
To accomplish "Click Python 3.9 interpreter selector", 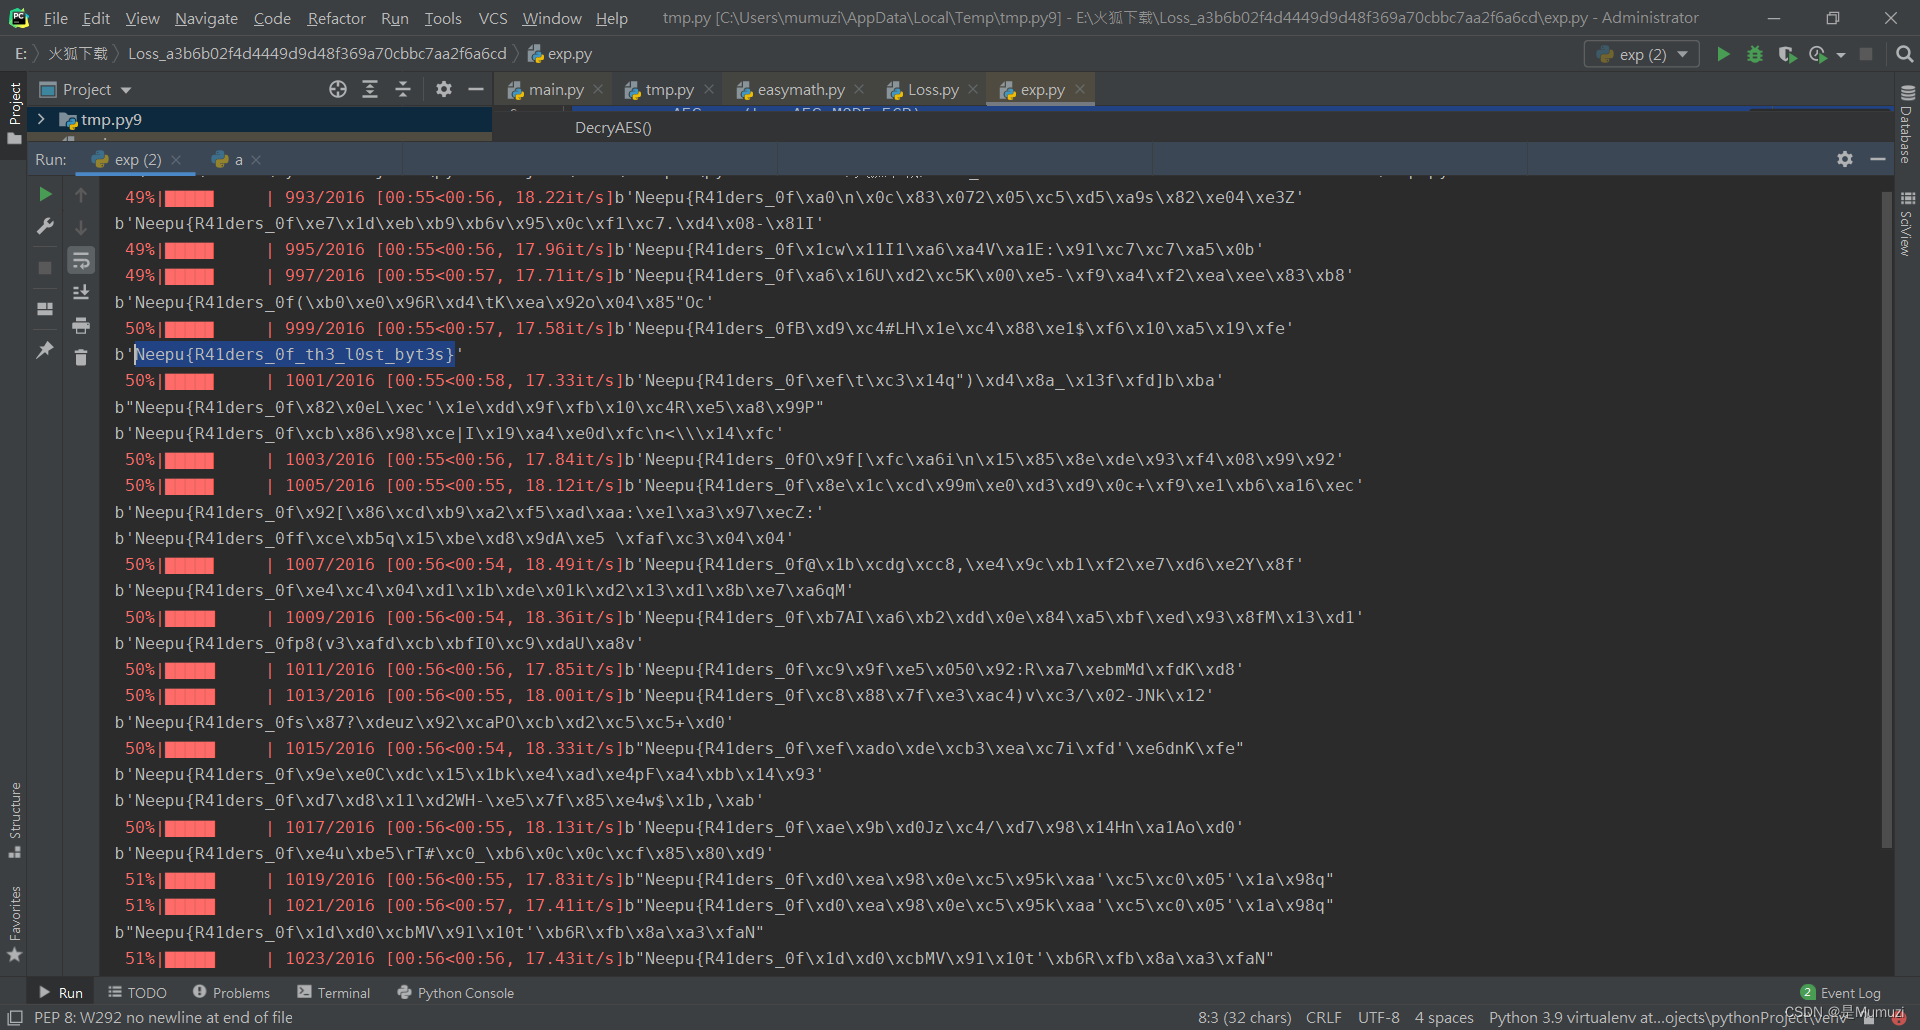I will [x=1668, y=1018].
